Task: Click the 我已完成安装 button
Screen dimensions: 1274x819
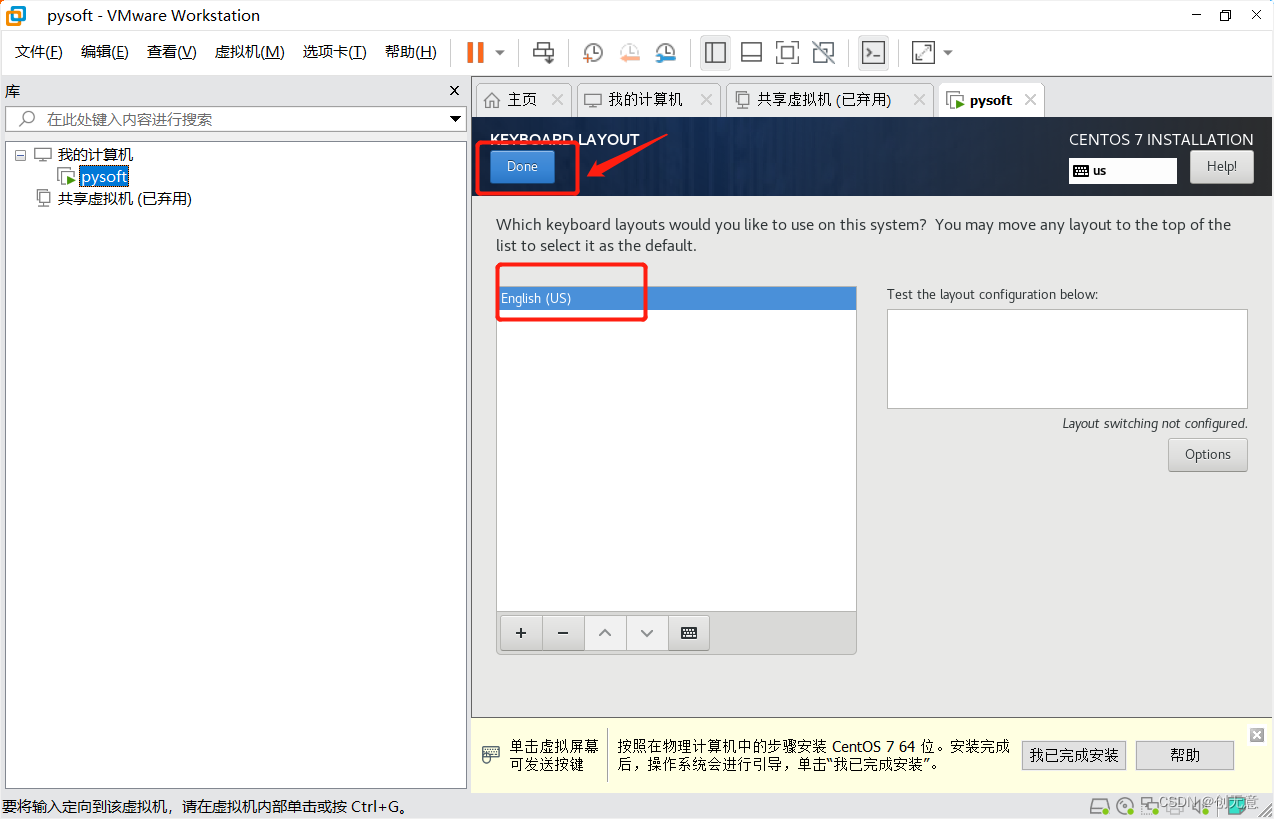Action: (1074, 755)
